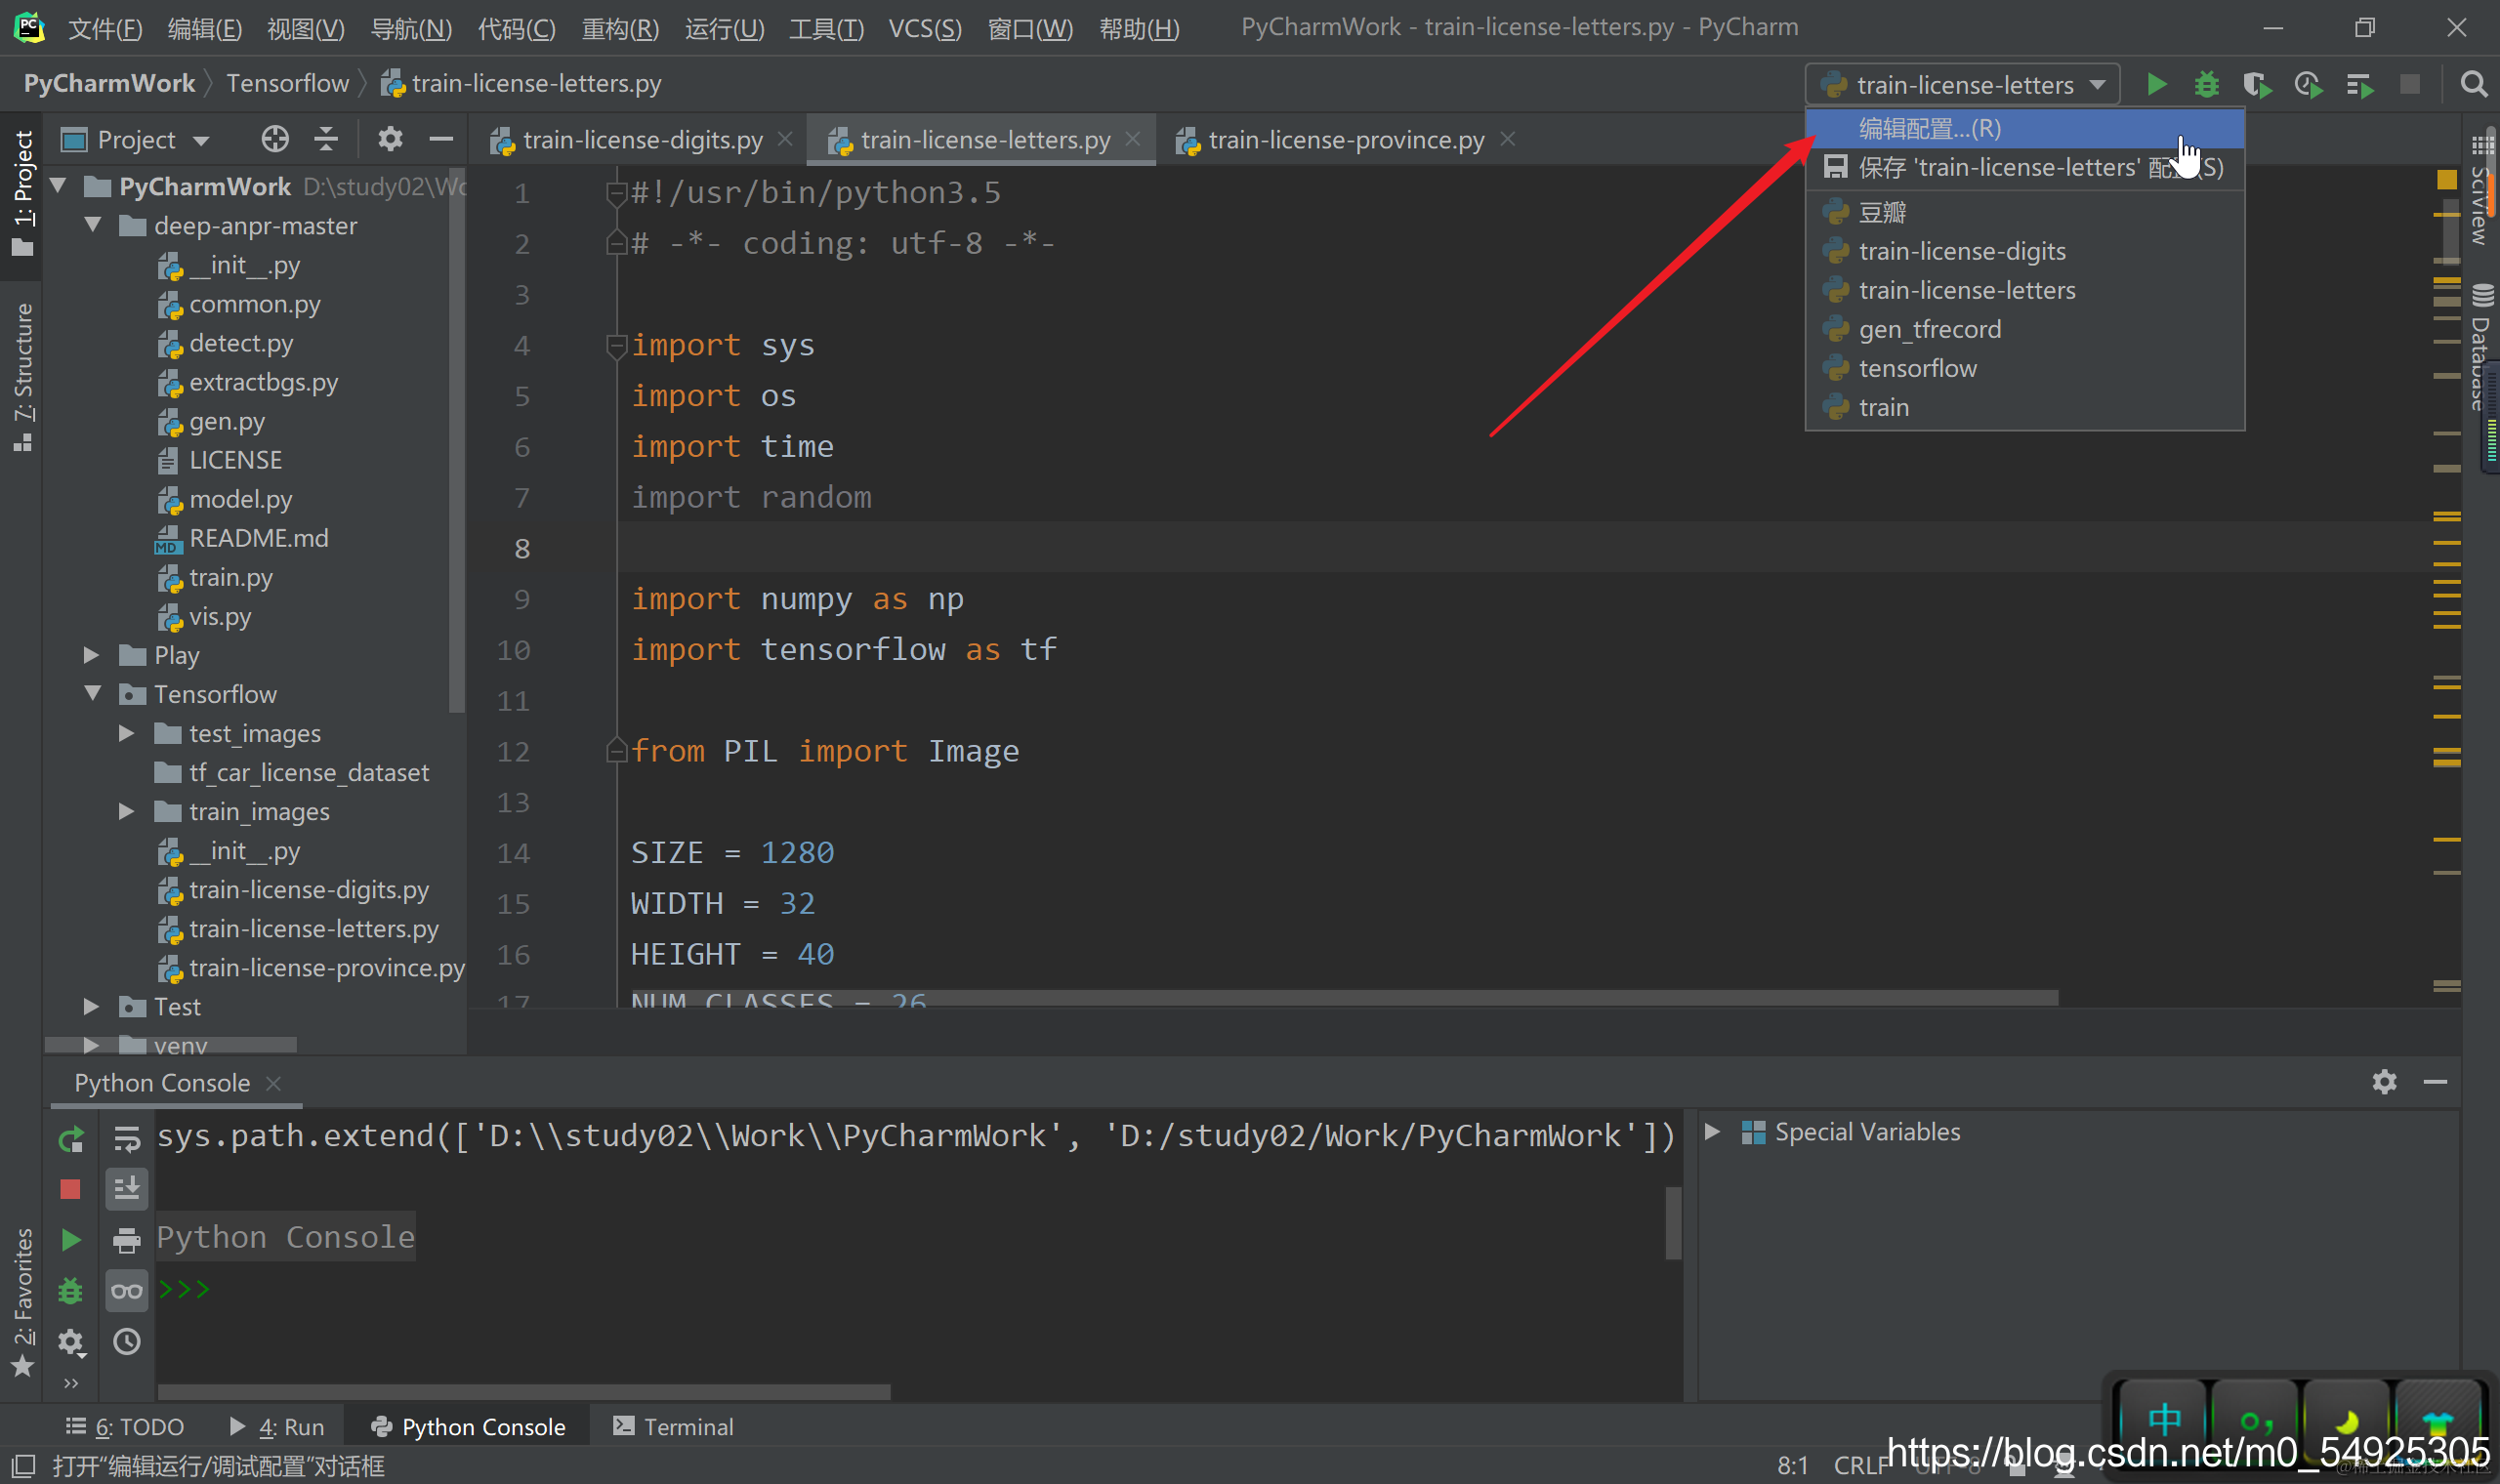Collapse all in Project panel toolbar
Screen dimensions: 2500x1484
coord(326,139)
